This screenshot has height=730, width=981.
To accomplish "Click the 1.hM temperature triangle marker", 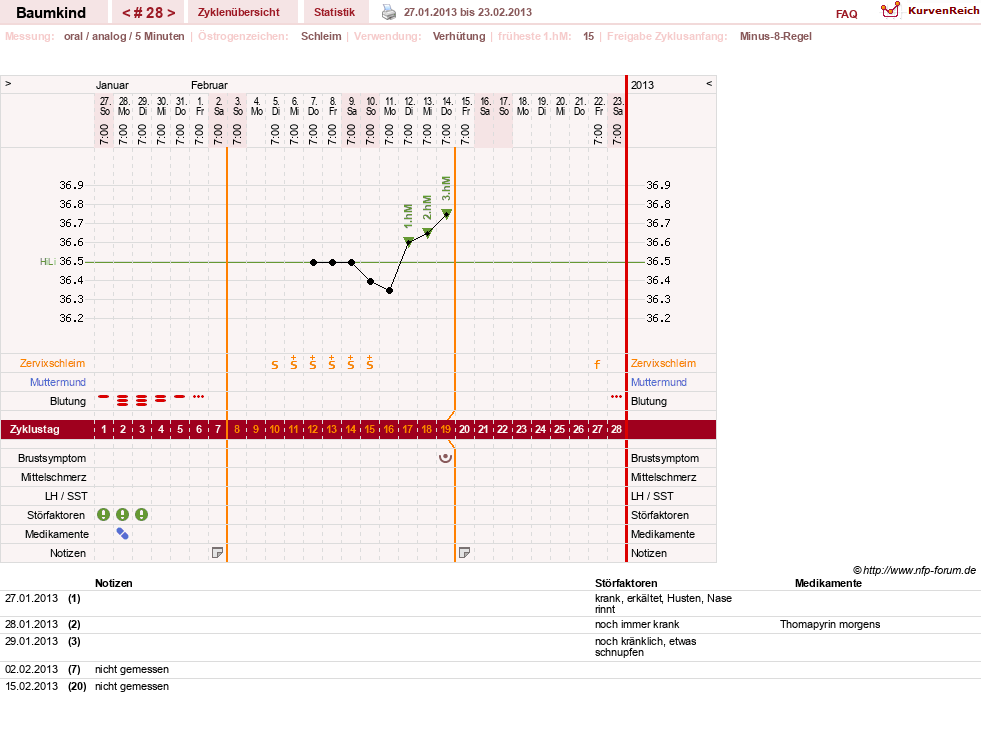I will [x=409, y=241].
